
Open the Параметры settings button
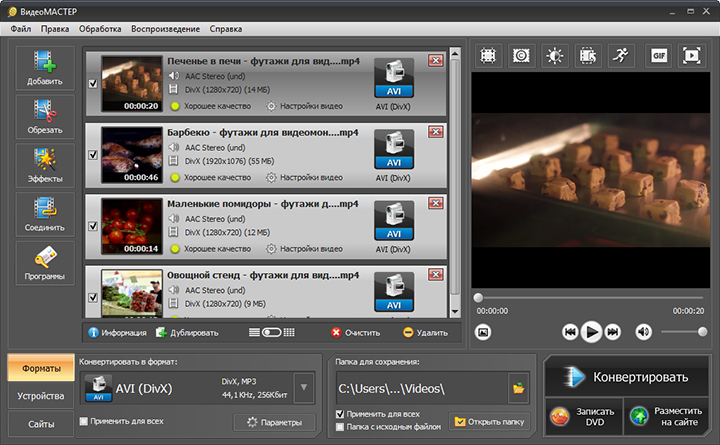coord(275,422)
